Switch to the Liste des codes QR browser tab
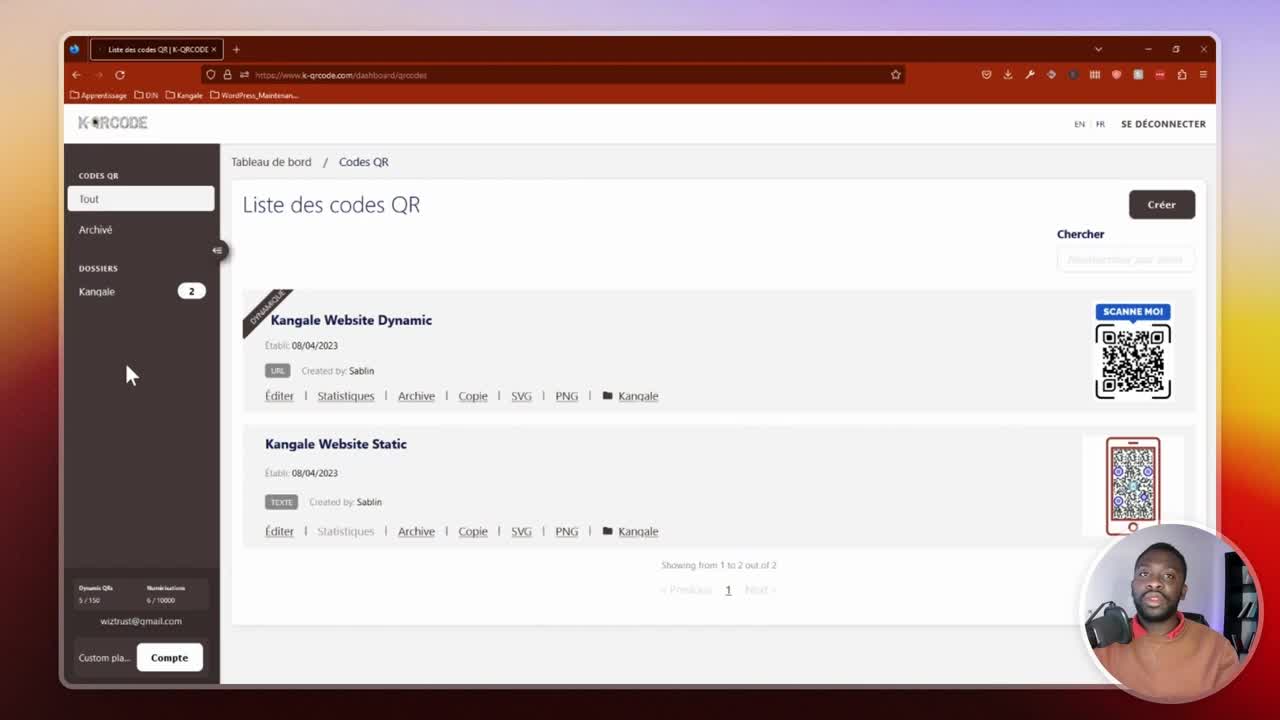 click(x=156, y=49)
